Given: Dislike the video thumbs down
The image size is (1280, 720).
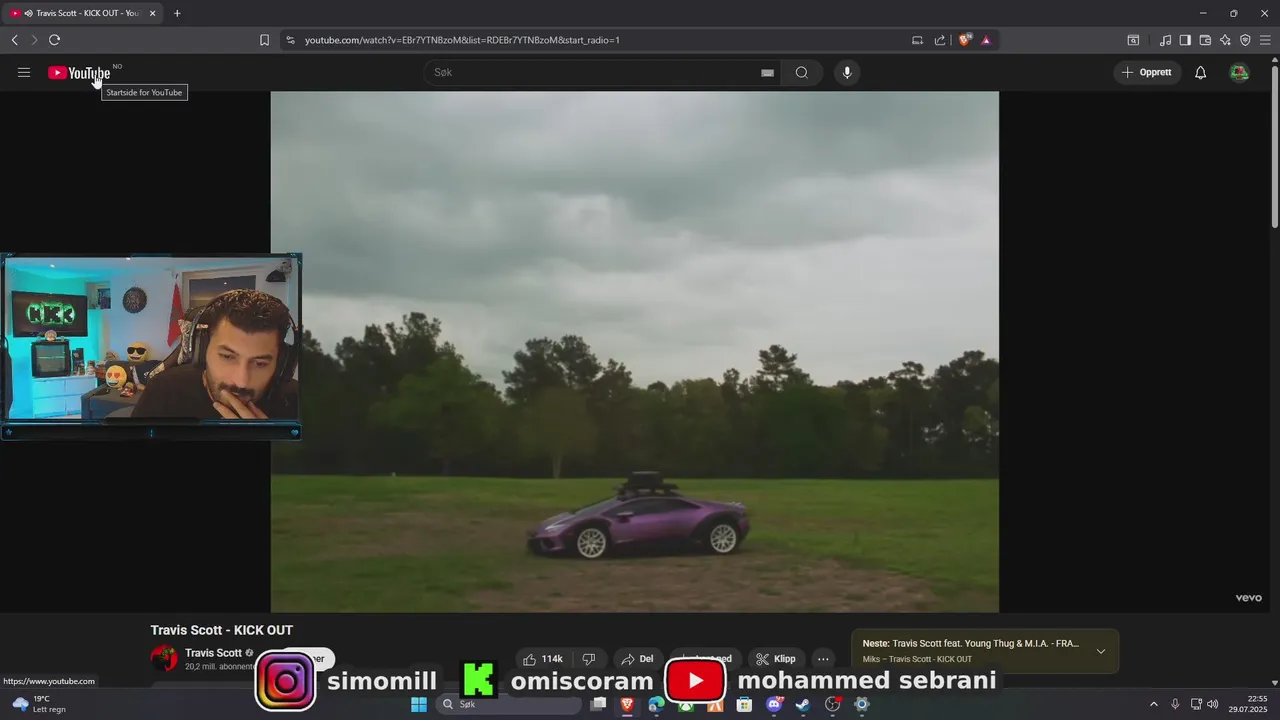Looking at the screenshot, I should (x=589, y=659).
